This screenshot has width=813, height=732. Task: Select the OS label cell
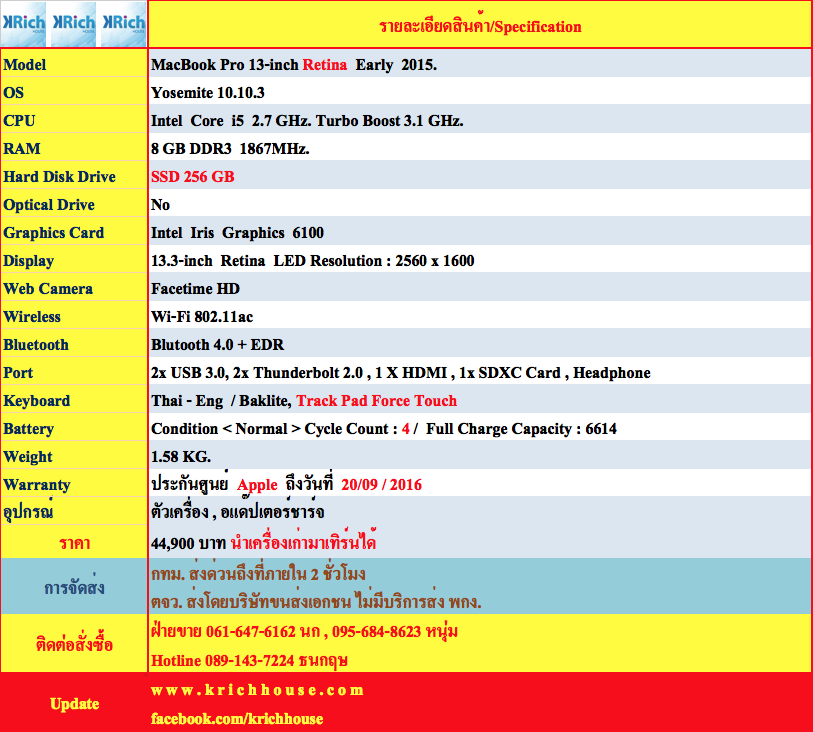click(74, 93)
